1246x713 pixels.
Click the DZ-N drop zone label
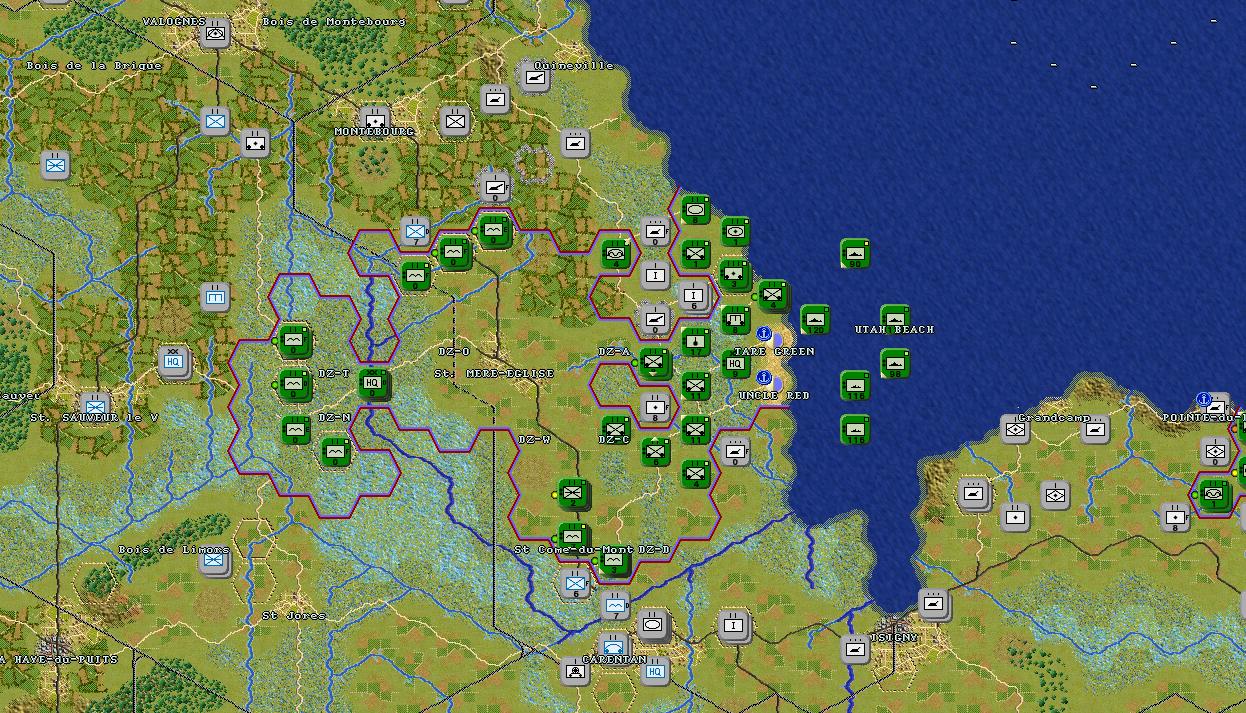334,417
